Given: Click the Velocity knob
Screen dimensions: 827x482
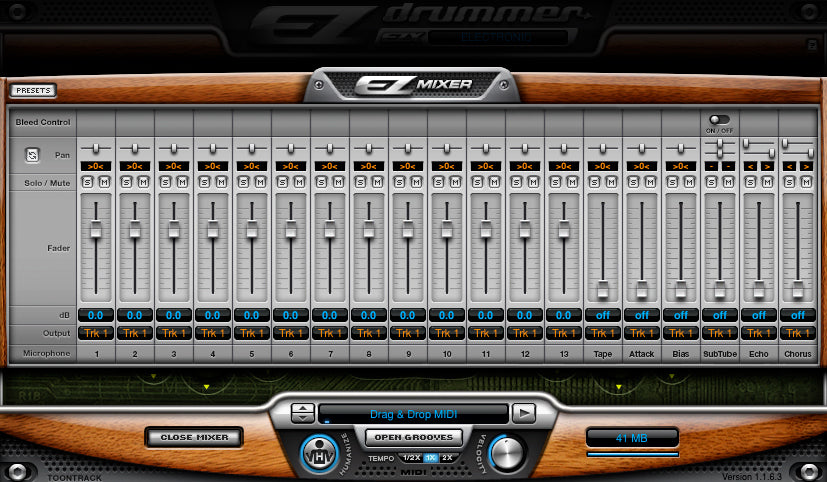Looking at the screenshot, I should pos(508,453).
